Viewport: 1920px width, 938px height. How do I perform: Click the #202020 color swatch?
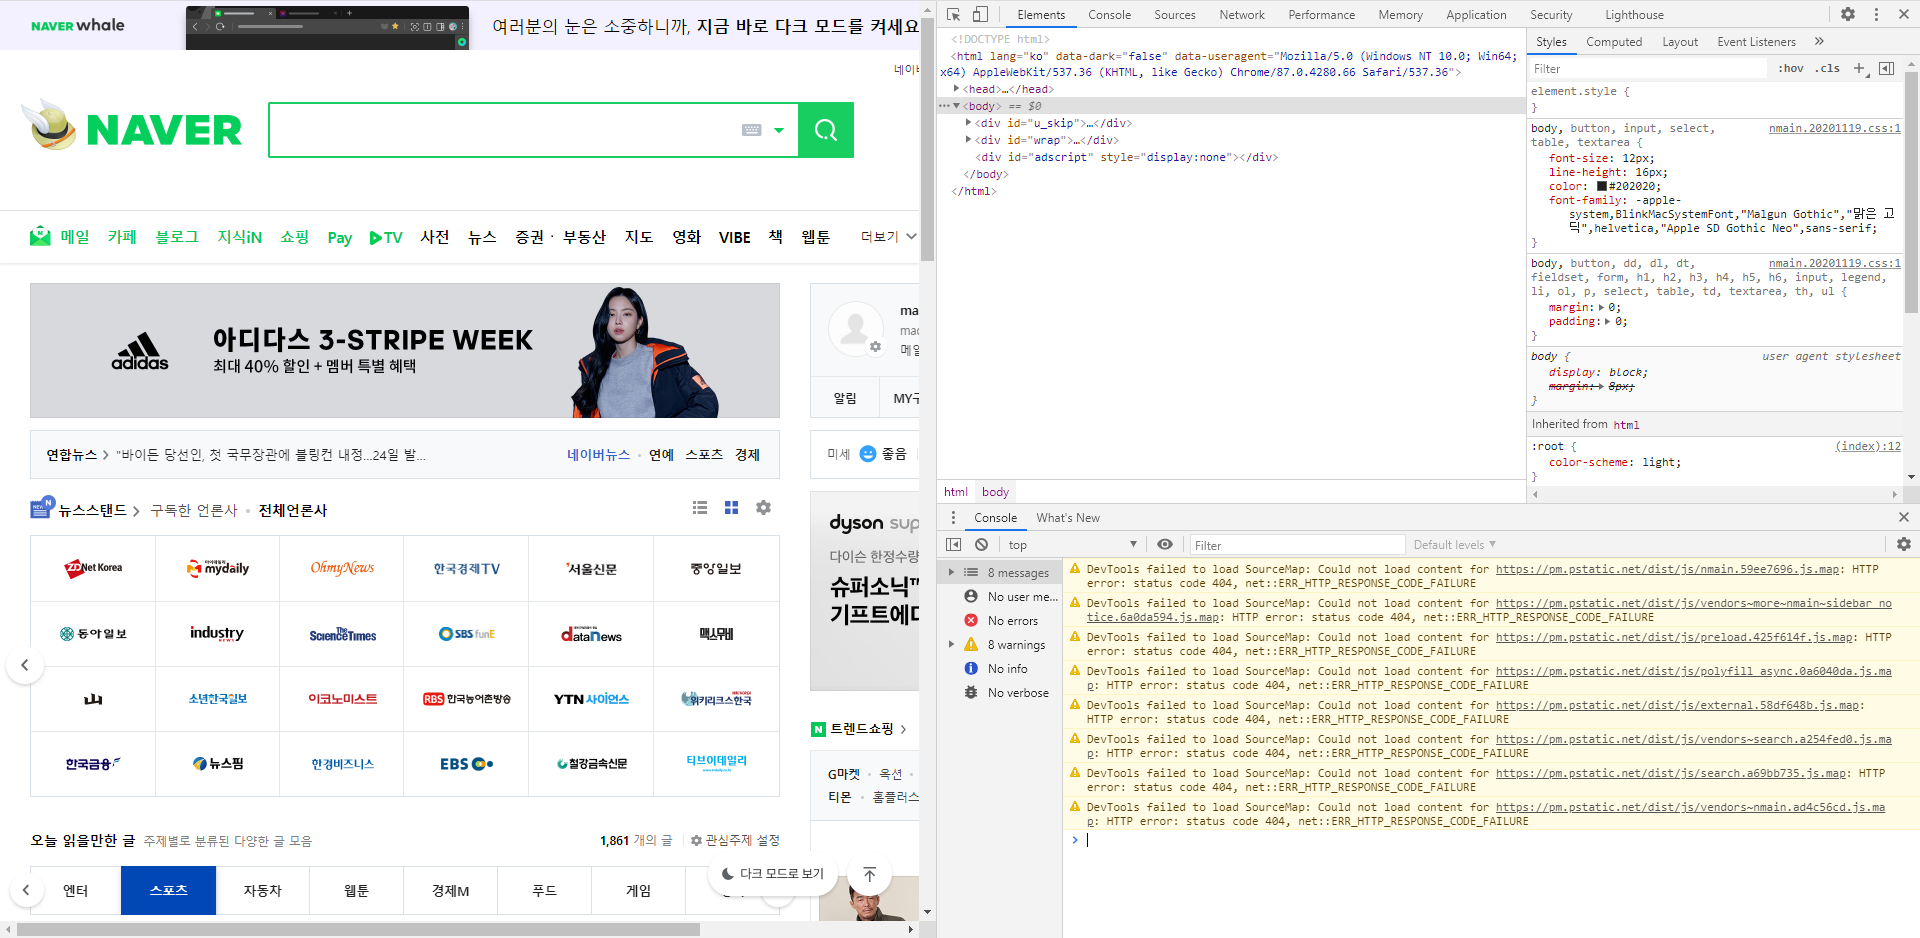click(x=1602, y=186)
